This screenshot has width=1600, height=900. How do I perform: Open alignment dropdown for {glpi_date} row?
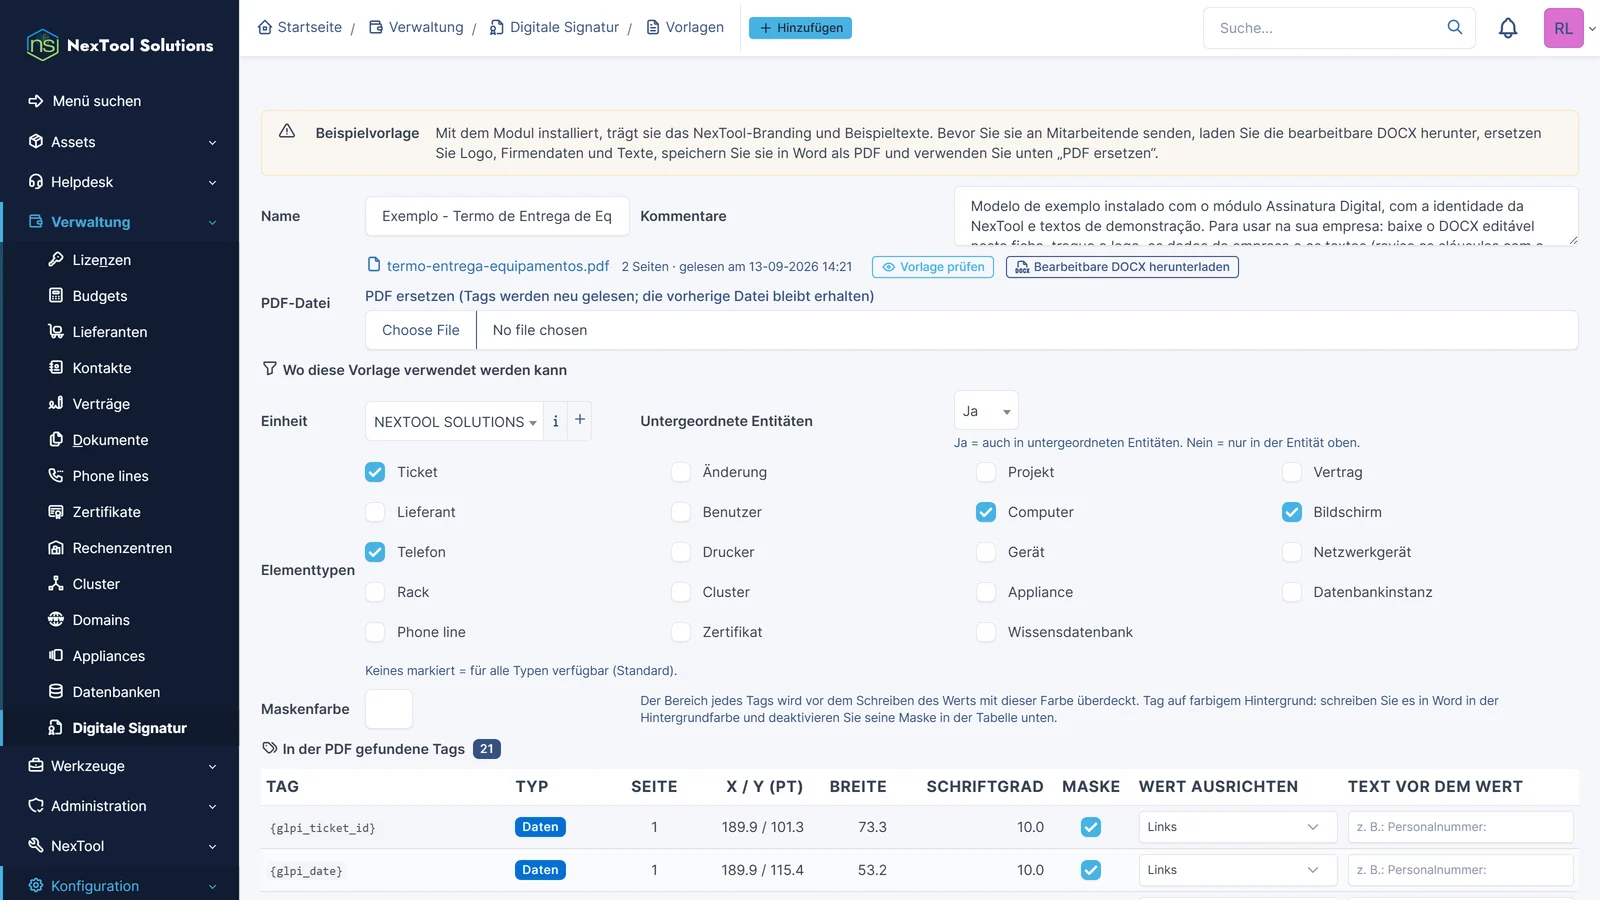(1237, 870)
